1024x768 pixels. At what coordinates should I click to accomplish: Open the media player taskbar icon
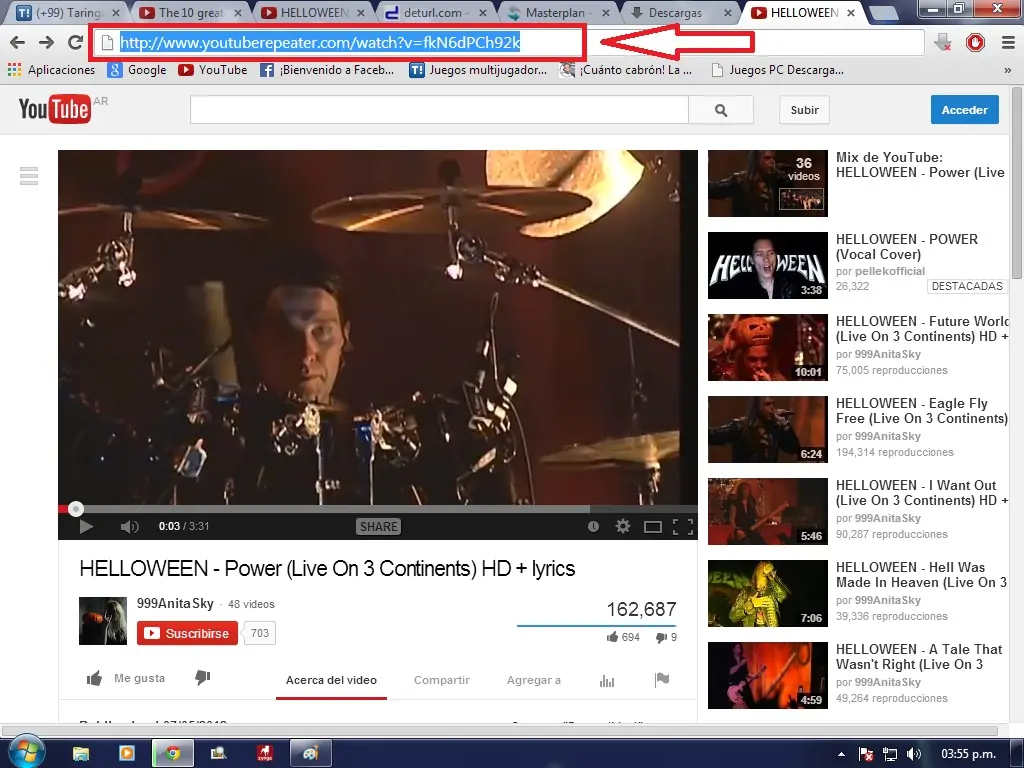(127, 754)
